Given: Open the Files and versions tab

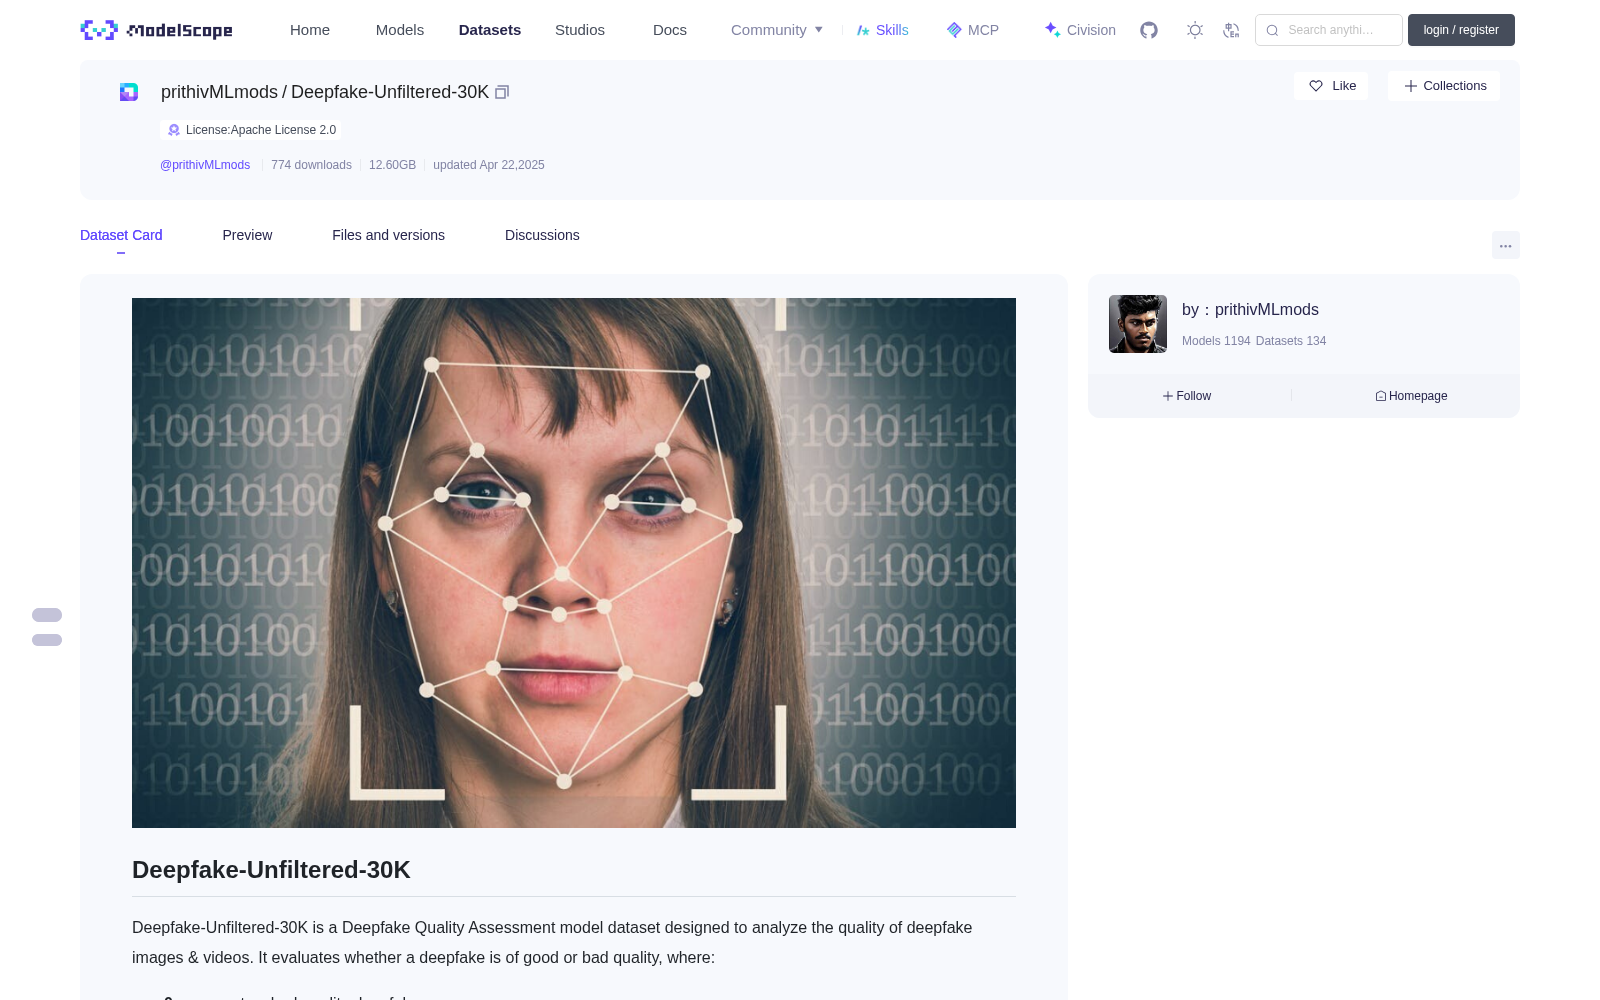Looking at the screenshot, I should click(388, 235).
